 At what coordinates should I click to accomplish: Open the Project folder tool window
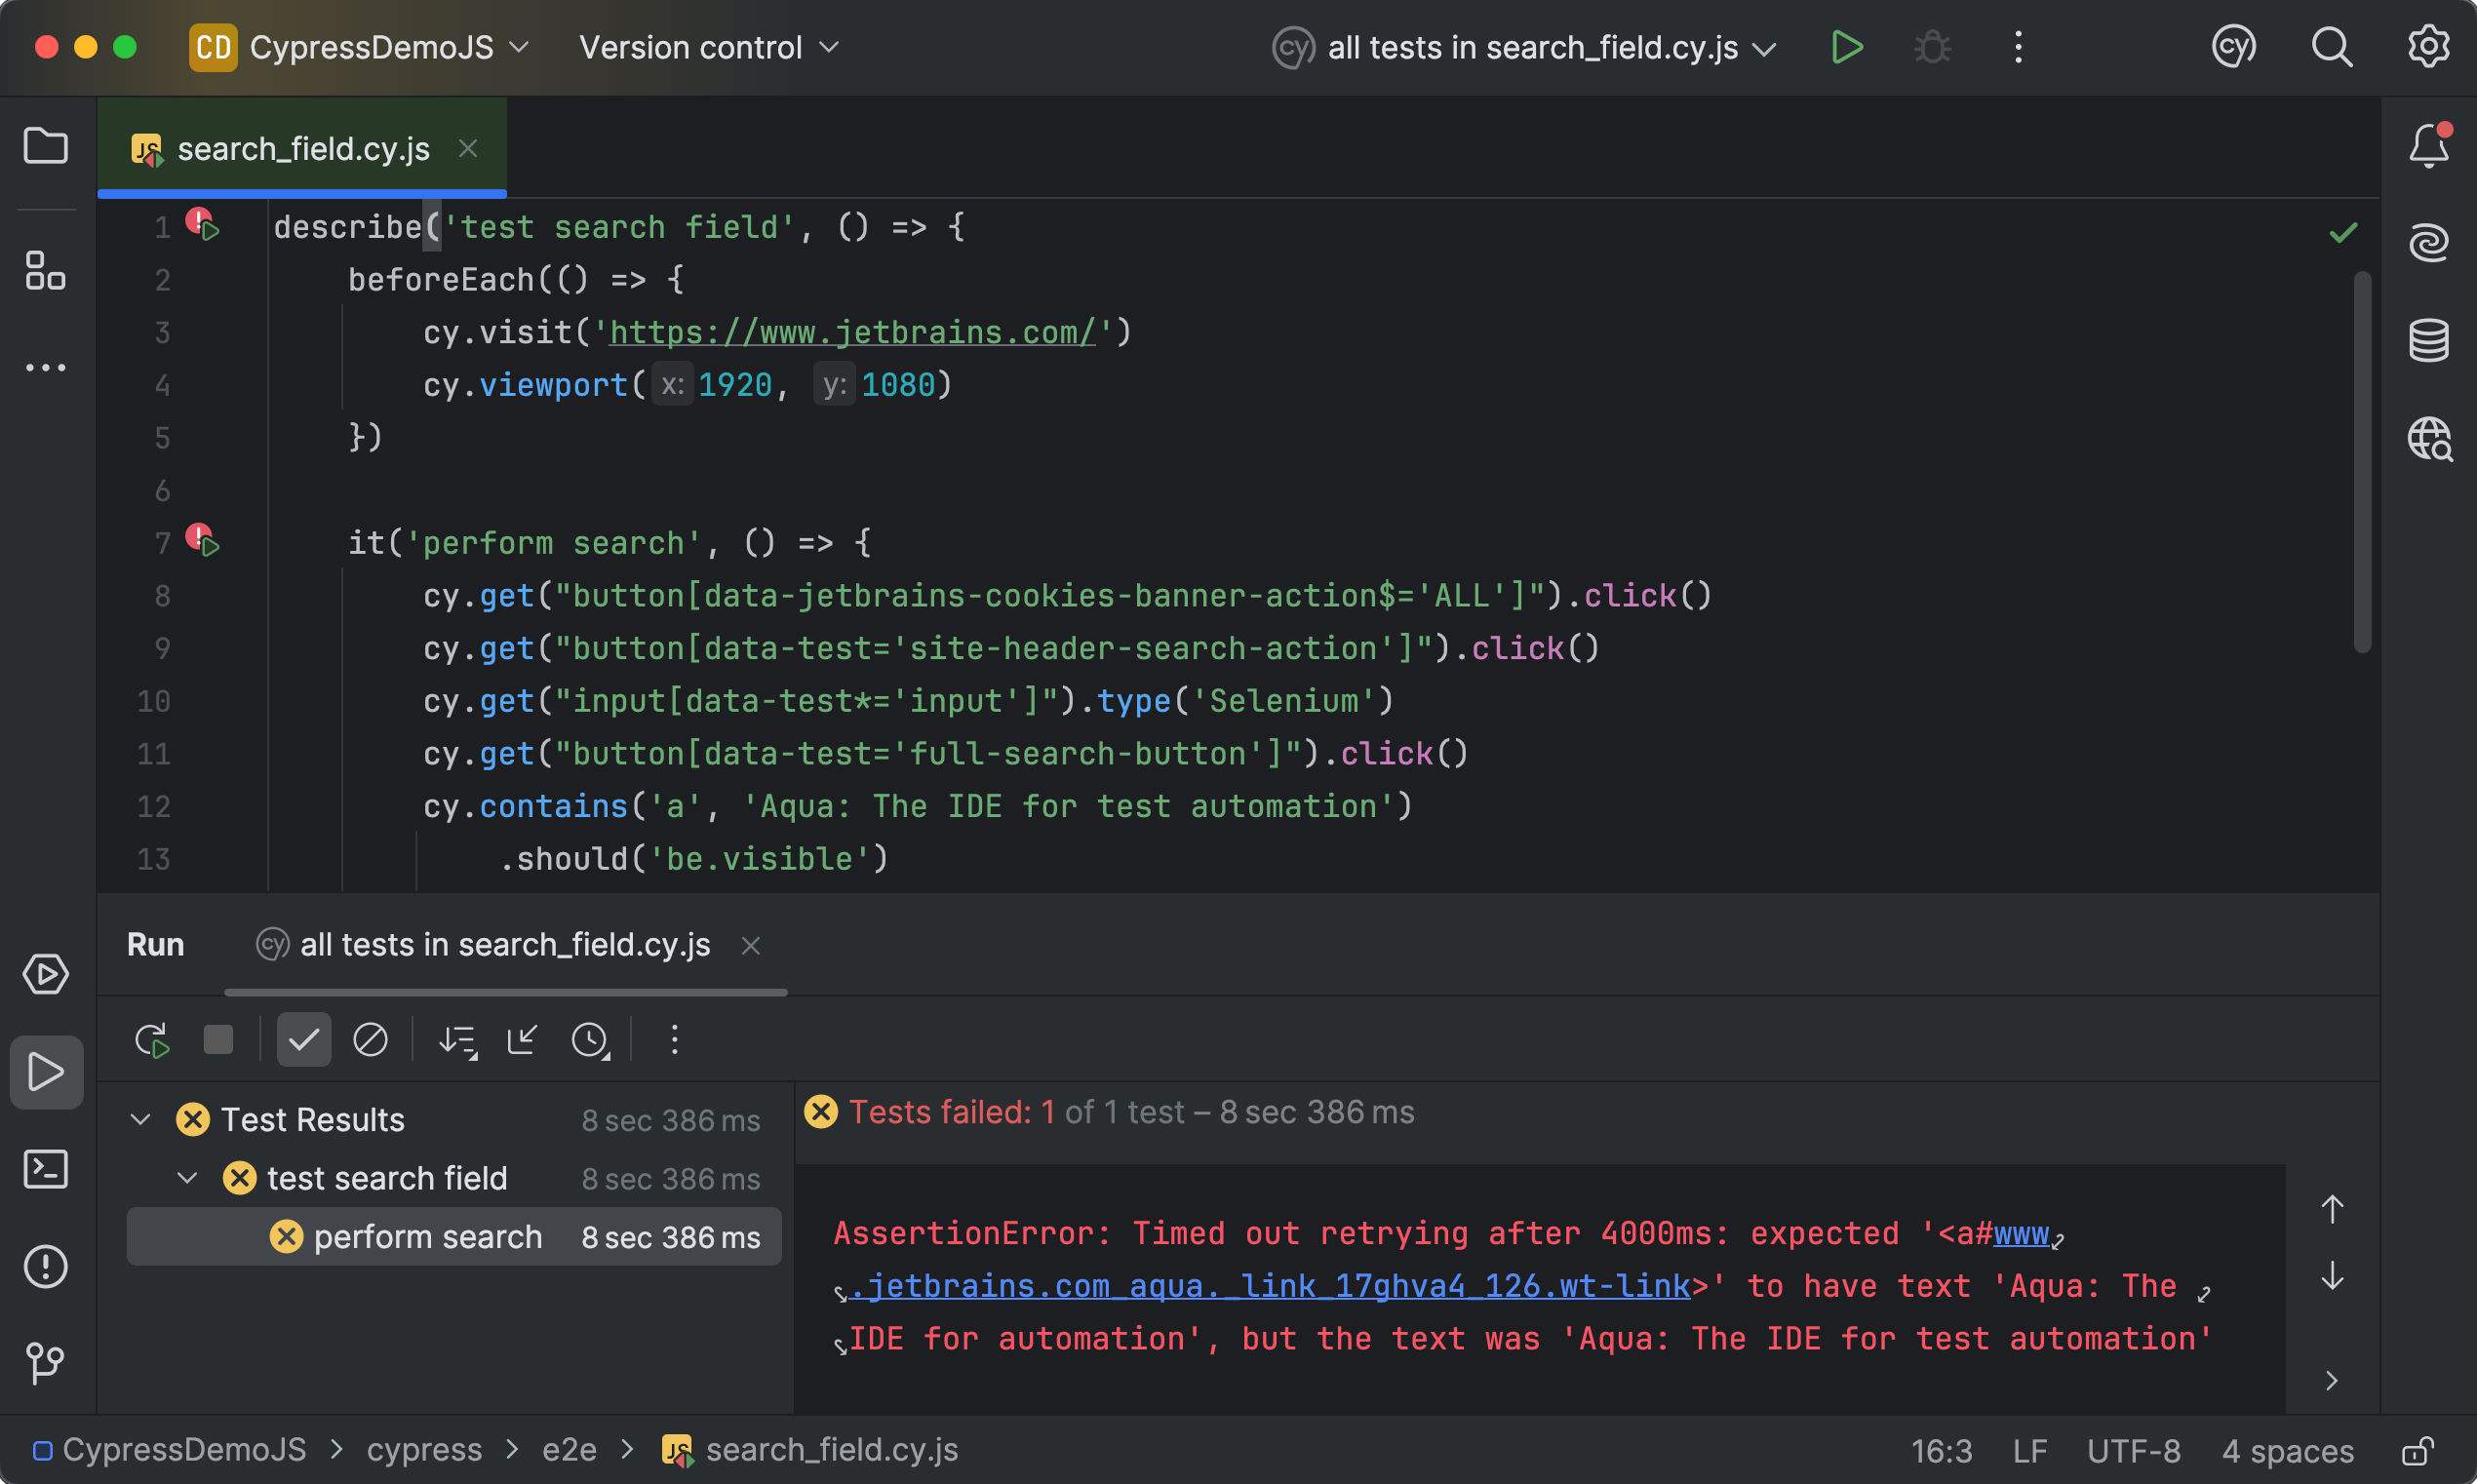coord(45,146)
